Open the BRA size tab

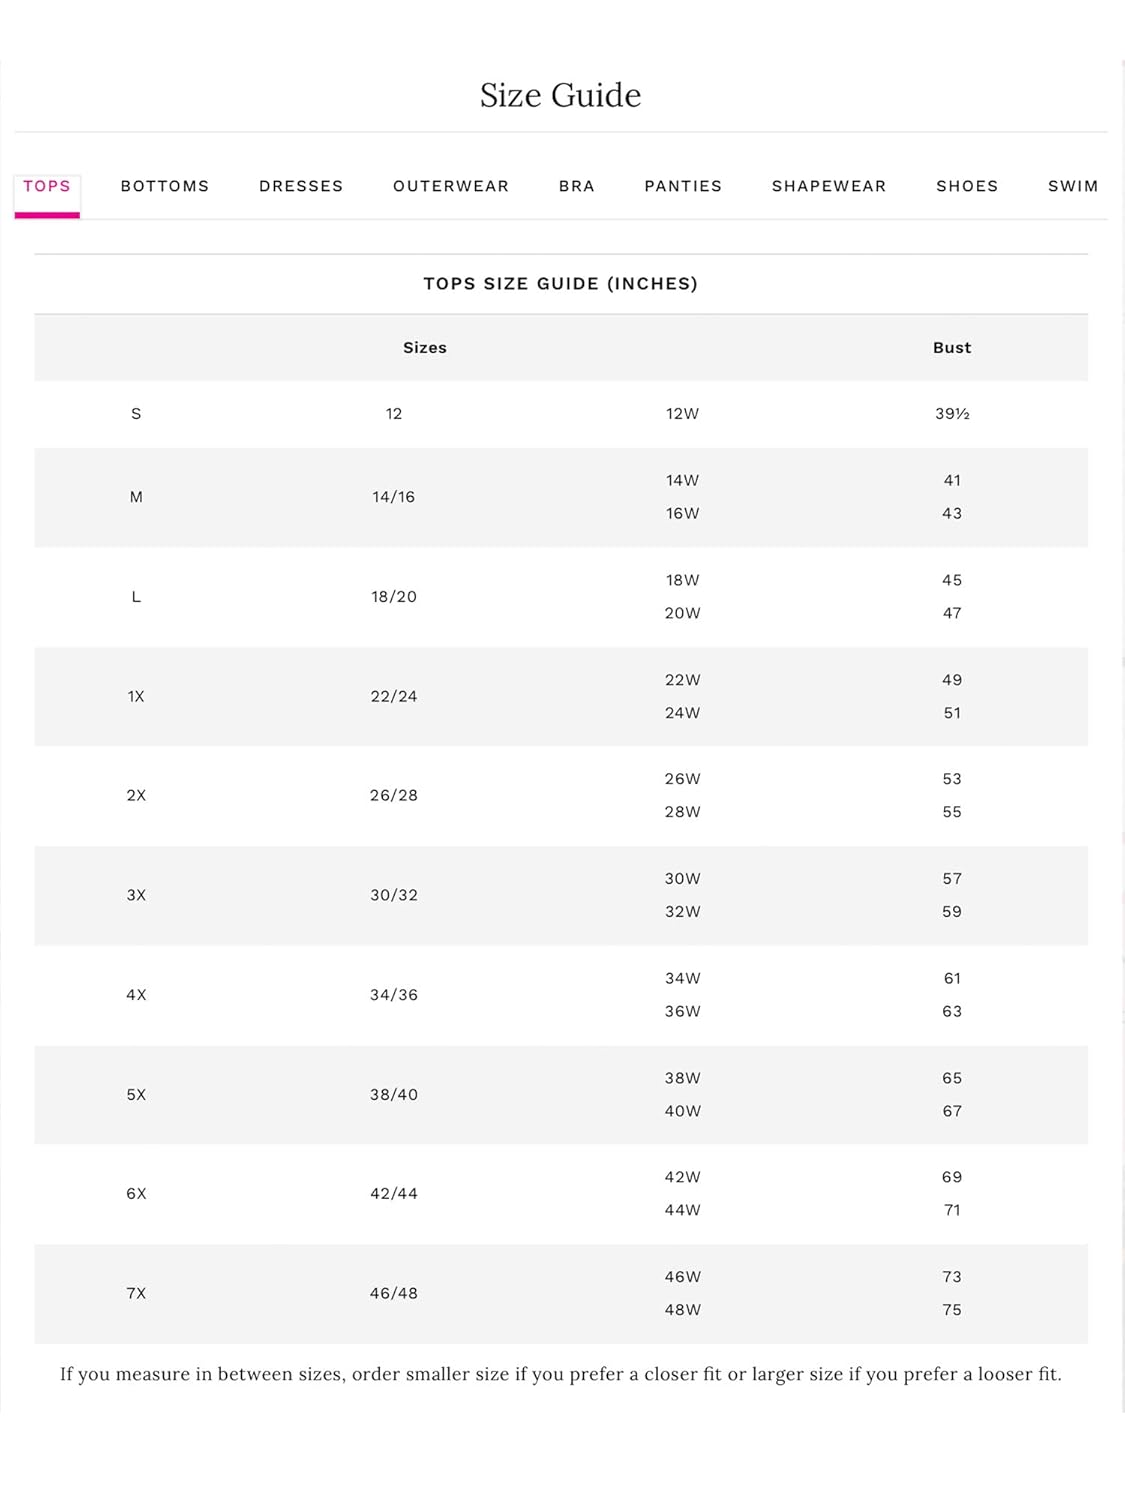(577, 187)
